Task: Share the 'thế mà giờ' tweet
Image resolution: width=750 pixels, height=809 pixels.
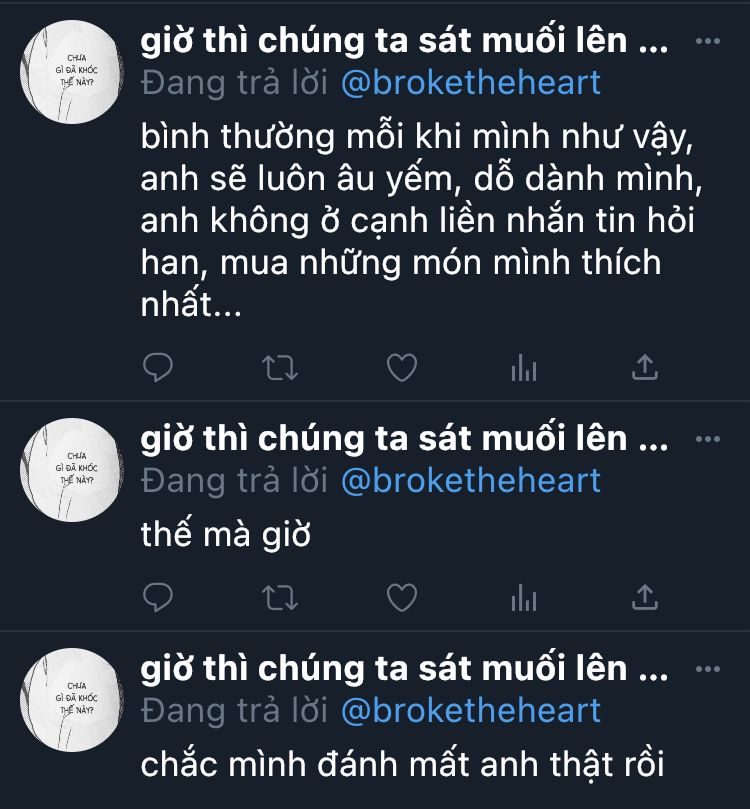Action: point(645,597)
